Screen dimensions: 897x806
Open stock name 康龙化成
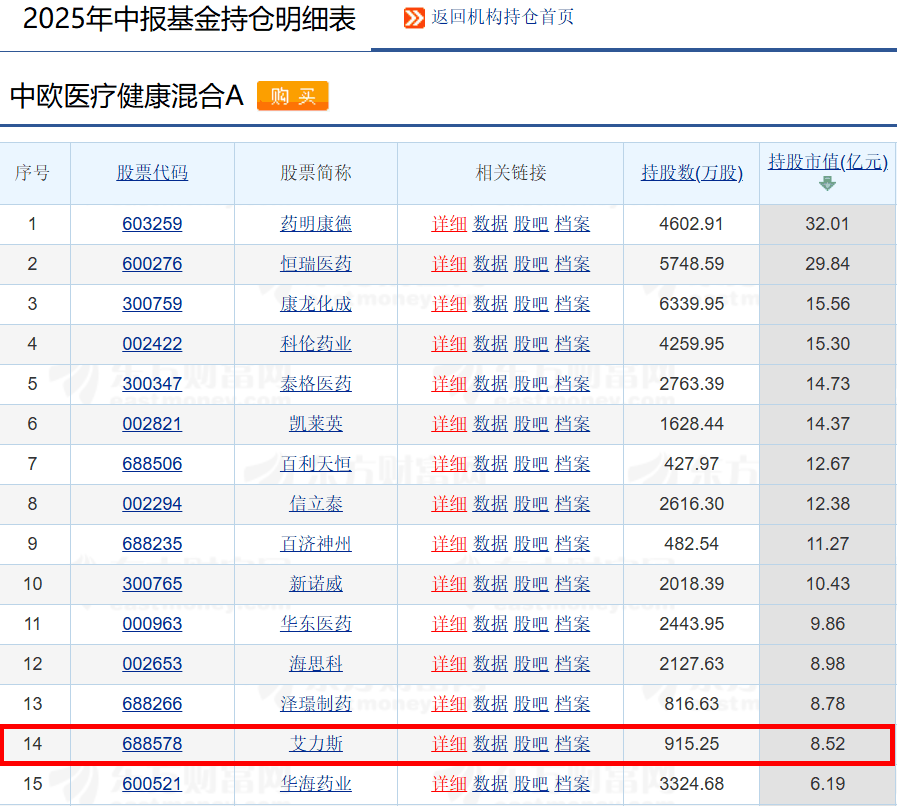[316, 304]
